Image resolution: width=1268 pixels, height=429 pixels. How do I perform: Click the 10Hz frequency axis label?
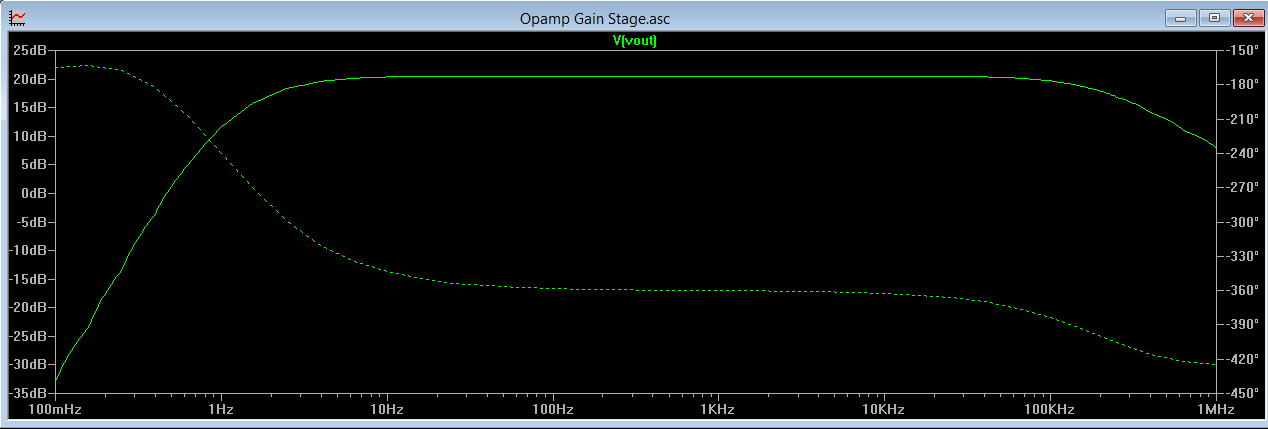click(386, 410)
